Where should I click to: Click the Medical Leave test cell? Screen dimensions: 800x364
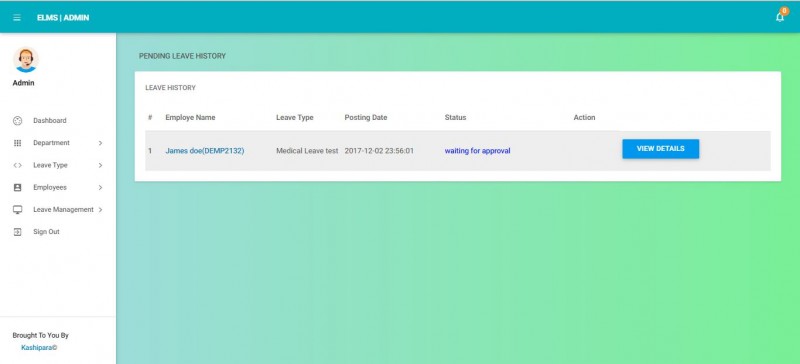(x=307, y=151)
